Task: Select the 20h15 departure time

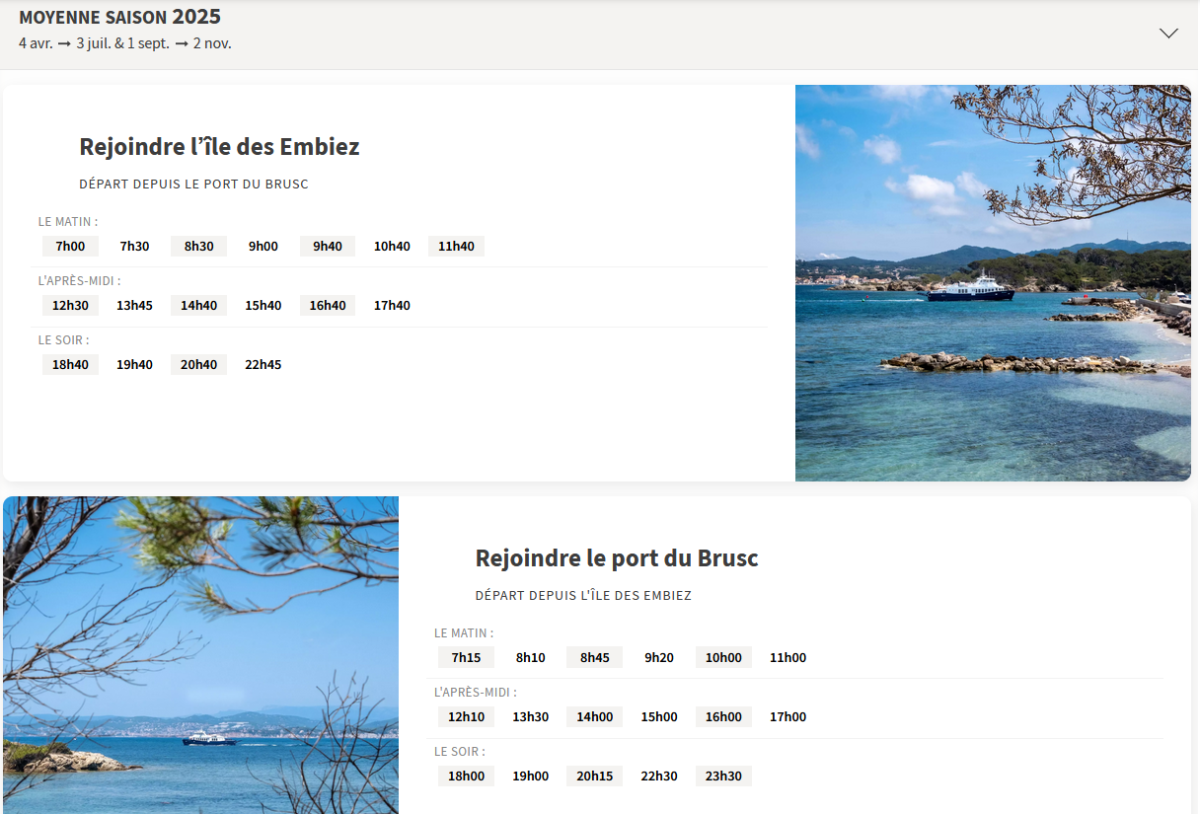Action: pyautogui.click(x=595, y=776)
